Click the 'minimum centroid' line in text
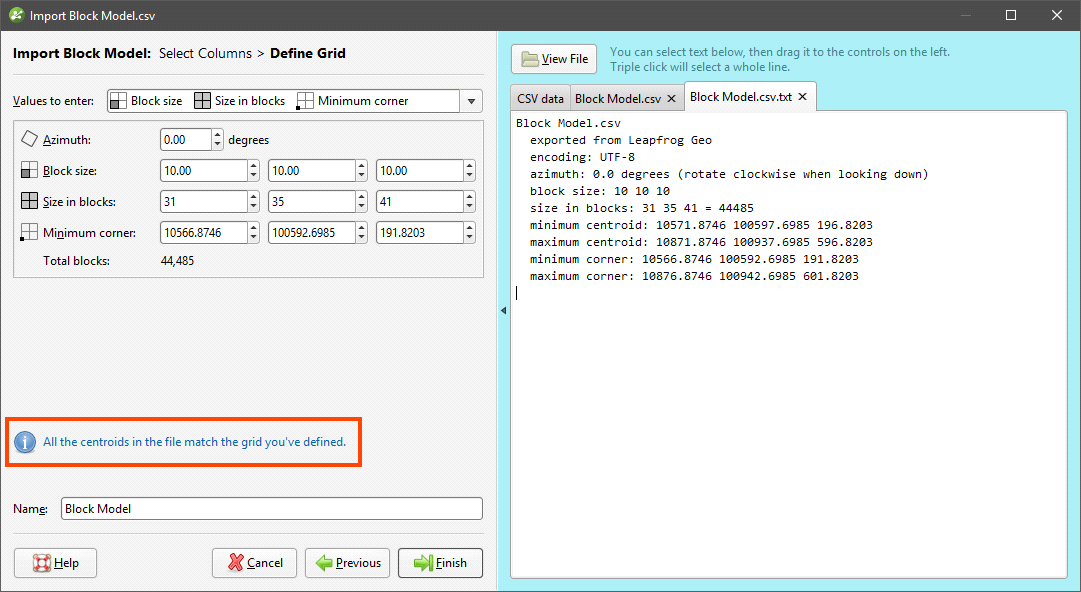 [x=701, y=225]
